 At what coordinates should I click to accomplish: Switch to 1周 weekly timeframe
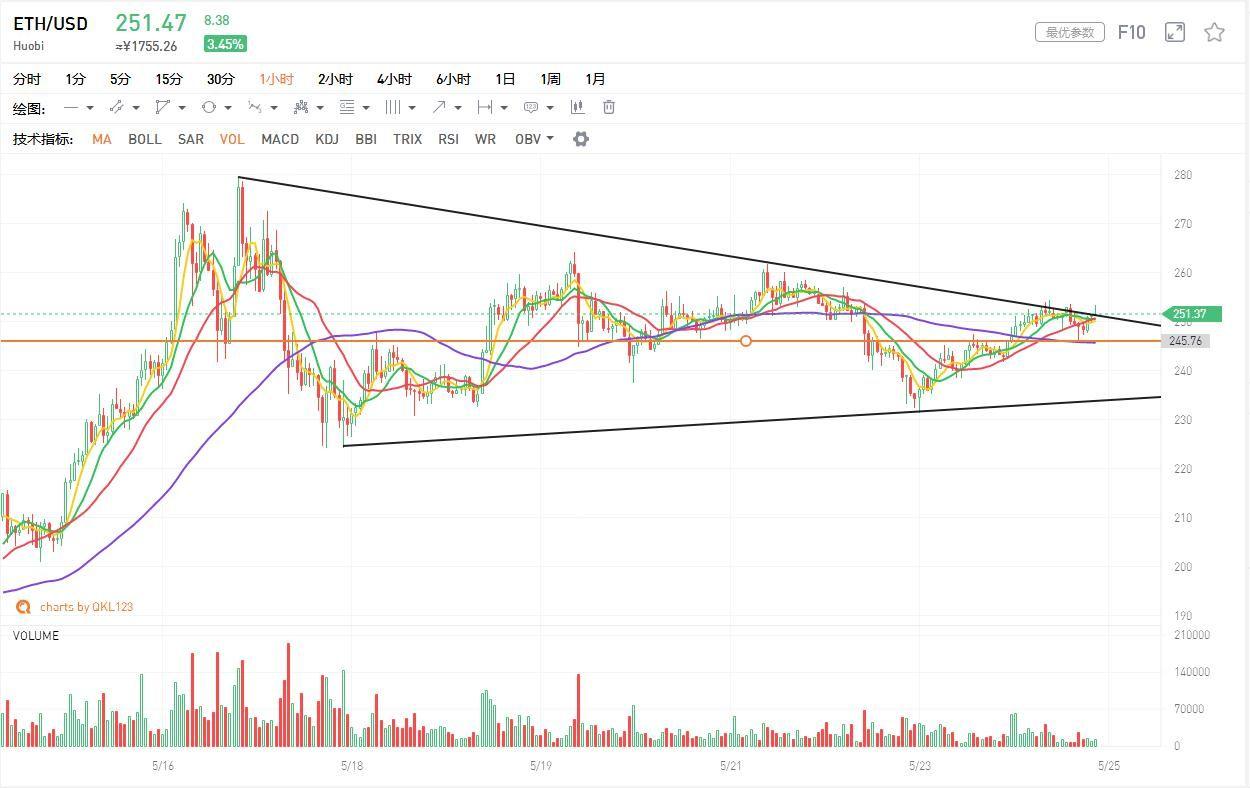click(x=550, y=79)
